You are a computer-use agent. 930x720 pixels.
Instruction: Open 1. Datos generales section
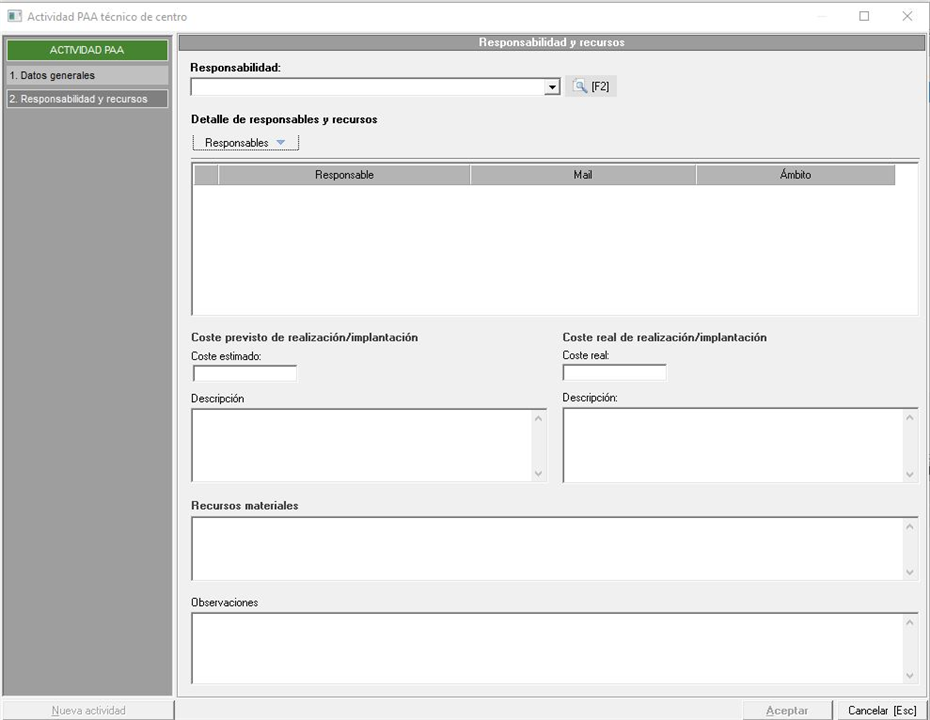(x=87, y=75)
